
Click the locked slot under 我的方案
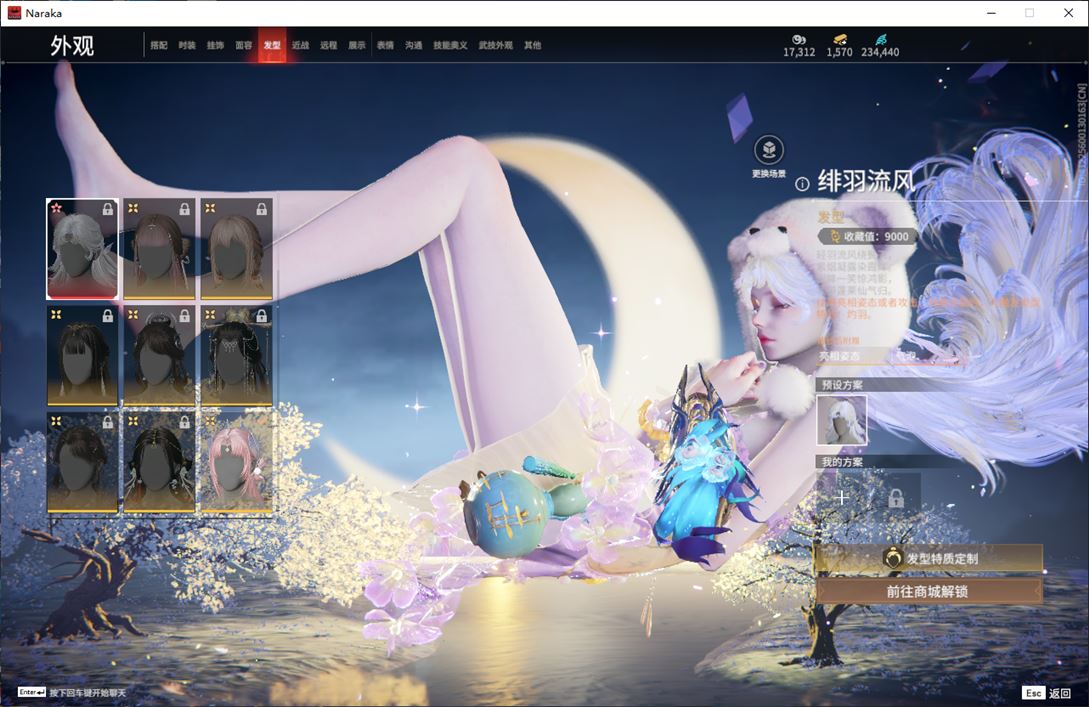point(896,497)
